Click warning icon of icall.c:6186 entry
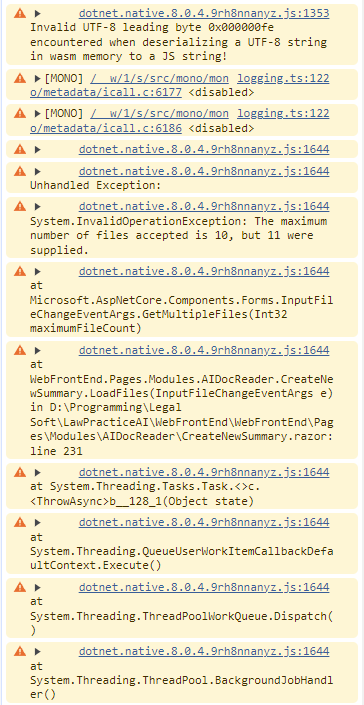364x705 pixels. point(20,114)
